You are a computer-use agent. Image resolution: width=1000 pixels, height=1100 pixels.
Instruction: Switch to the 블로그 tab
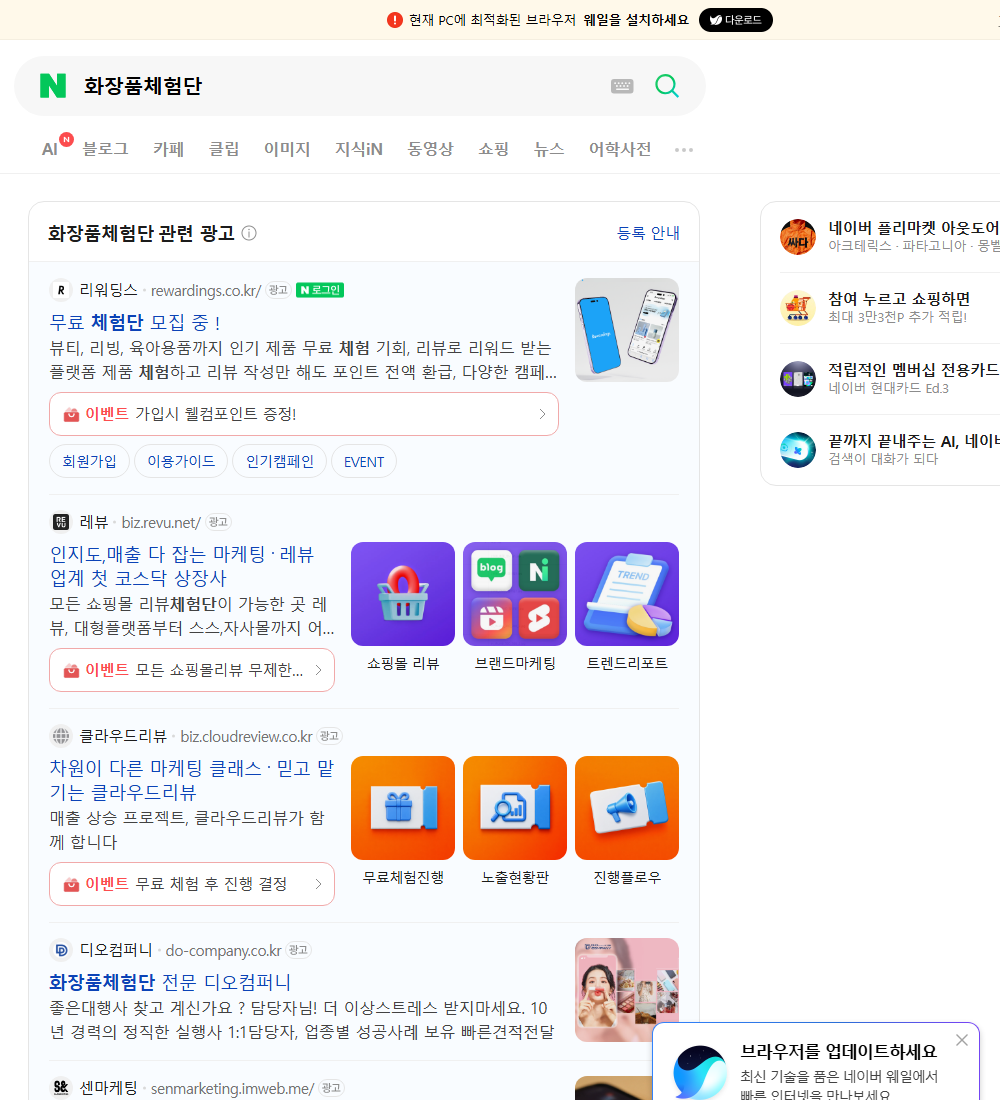(x=105, y=149)
